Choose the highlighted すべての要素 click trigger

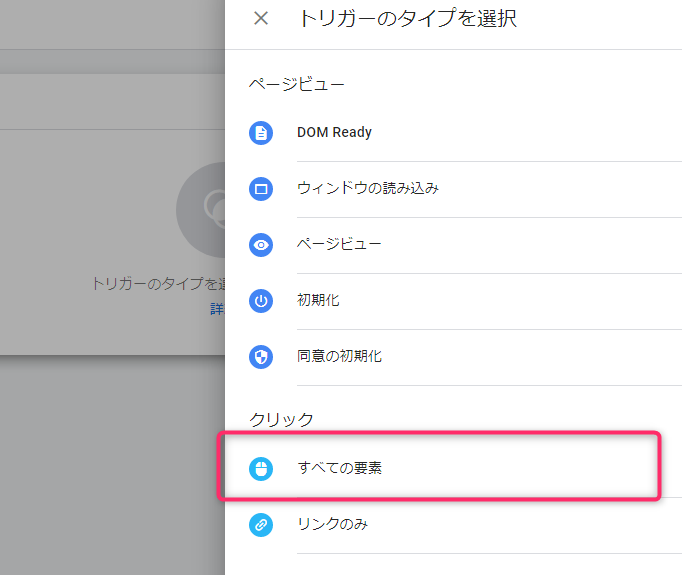439,467
